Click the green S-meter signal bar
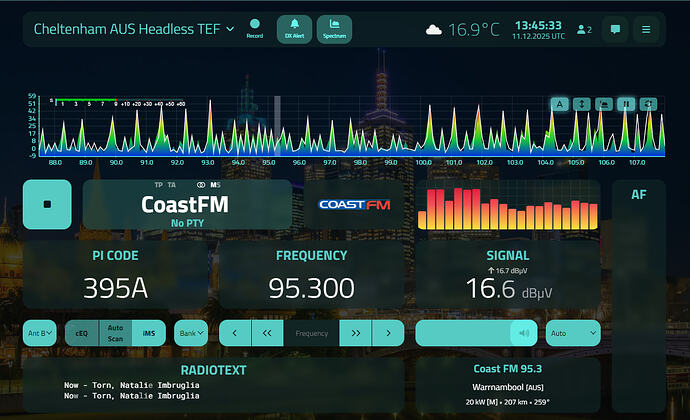690x420 pixels. tap(85, 100)
